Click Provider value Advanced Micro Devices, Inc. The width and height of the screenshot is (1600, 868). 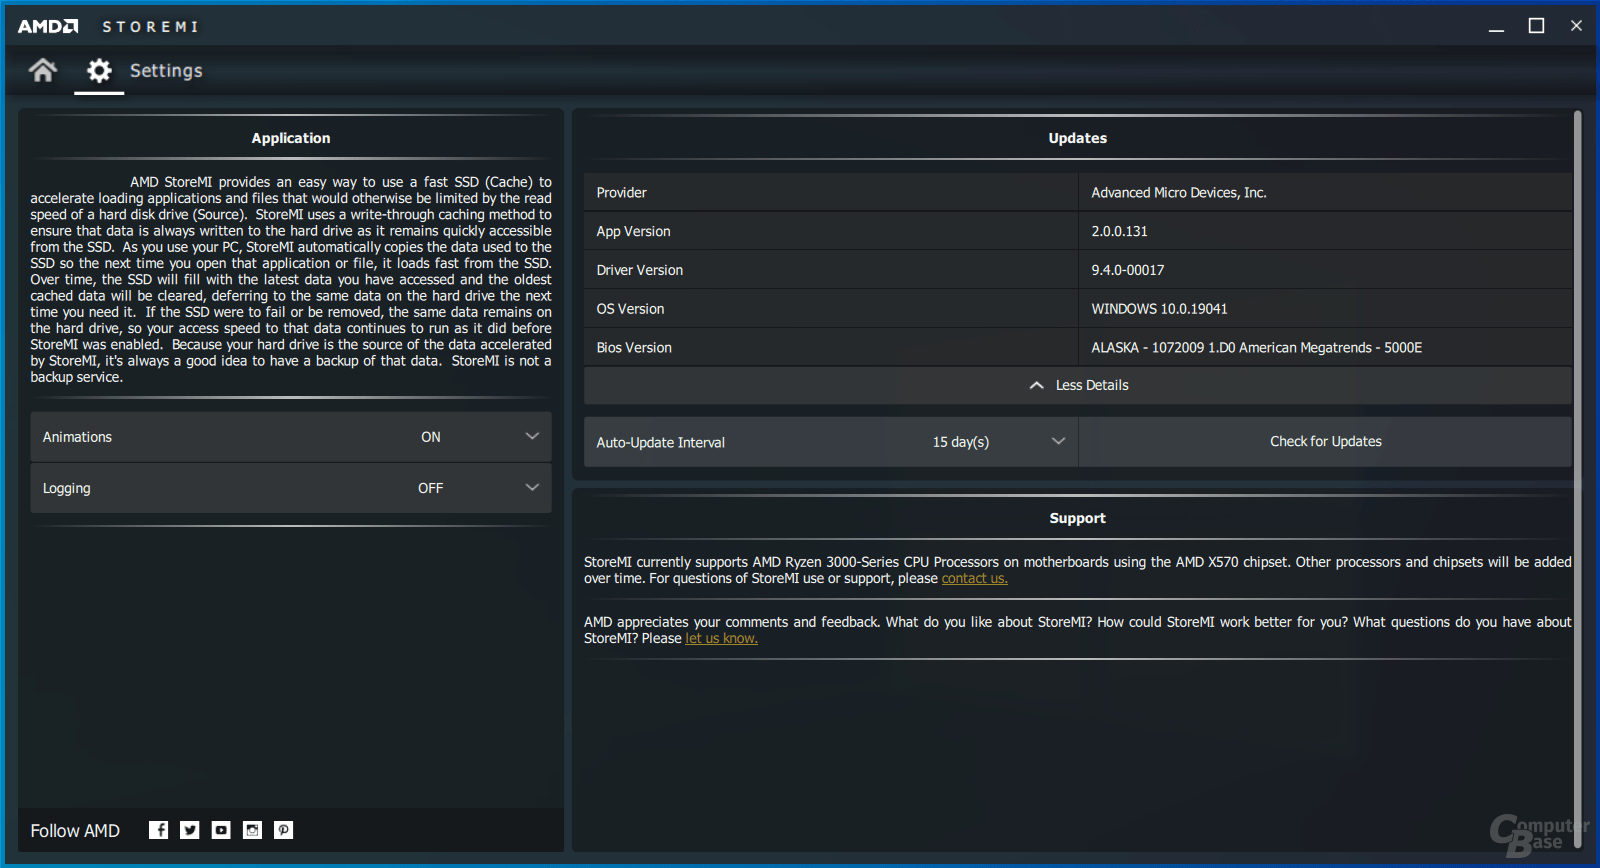point(1178,193)
